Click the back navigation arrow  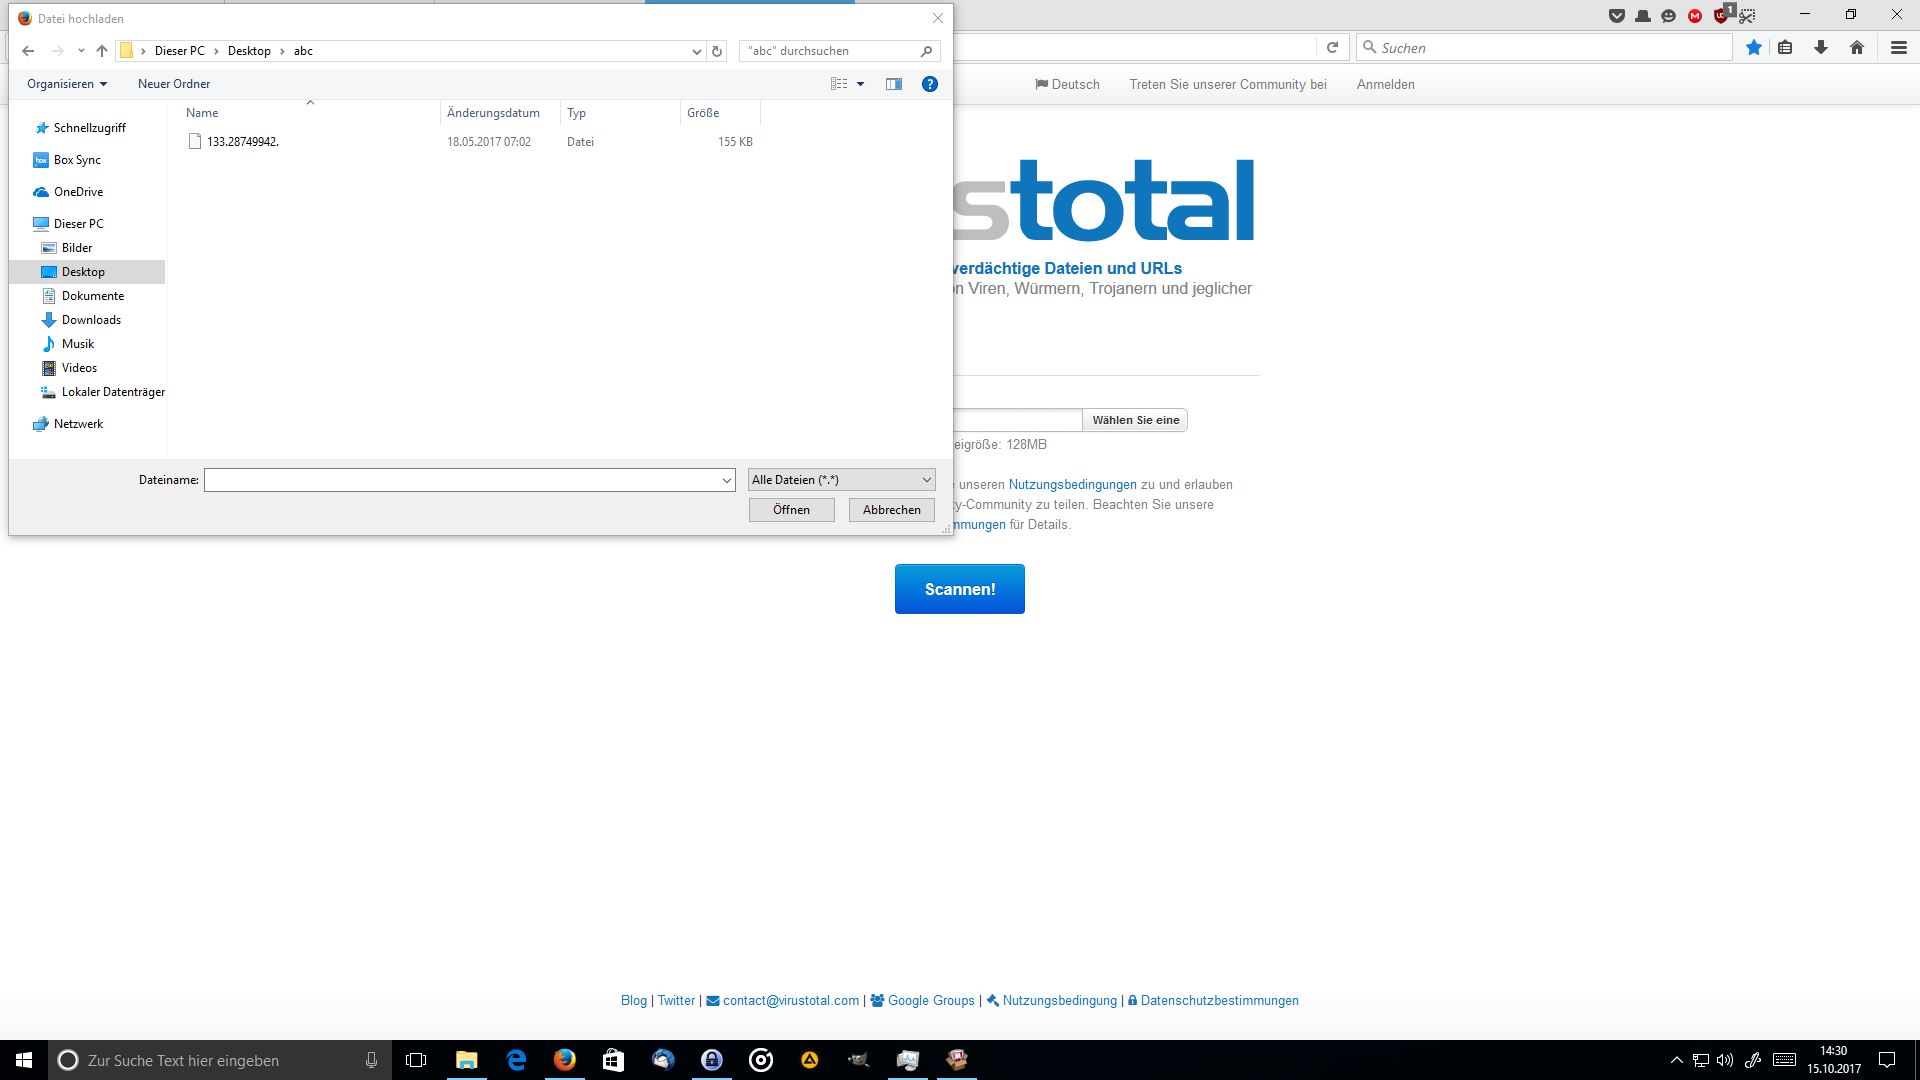(28, 51)
